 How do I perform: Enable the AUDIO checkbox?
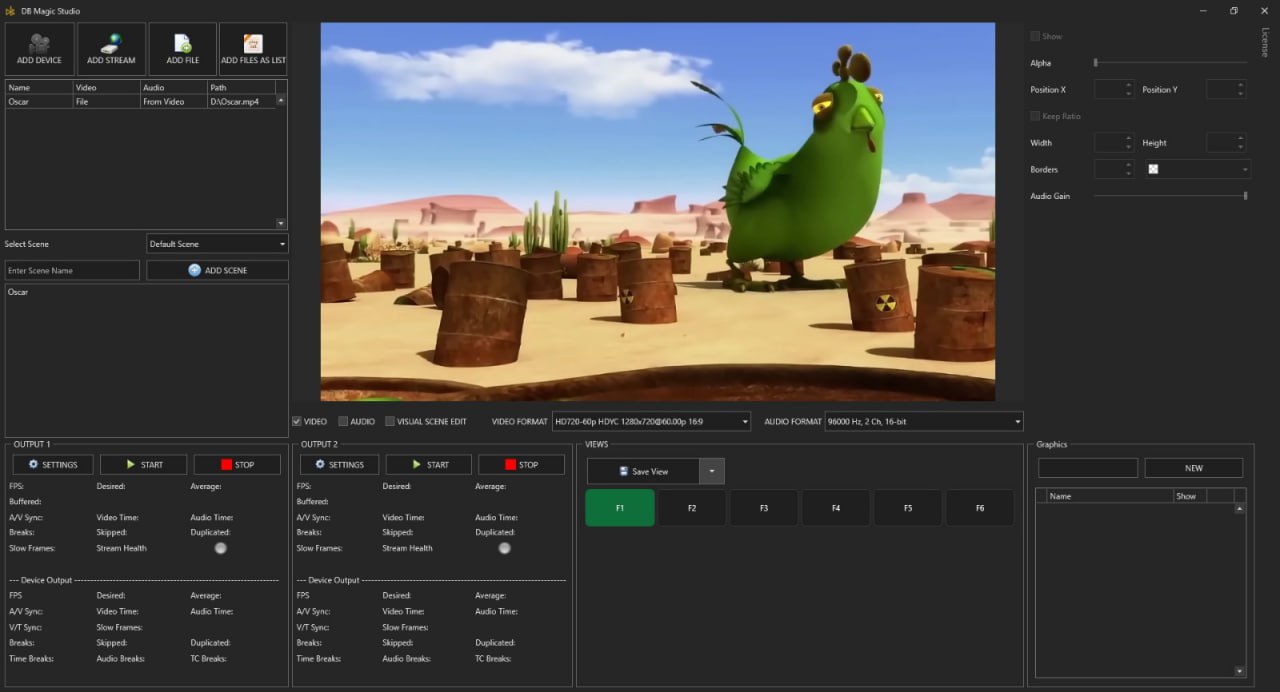[x=343, y=422]
